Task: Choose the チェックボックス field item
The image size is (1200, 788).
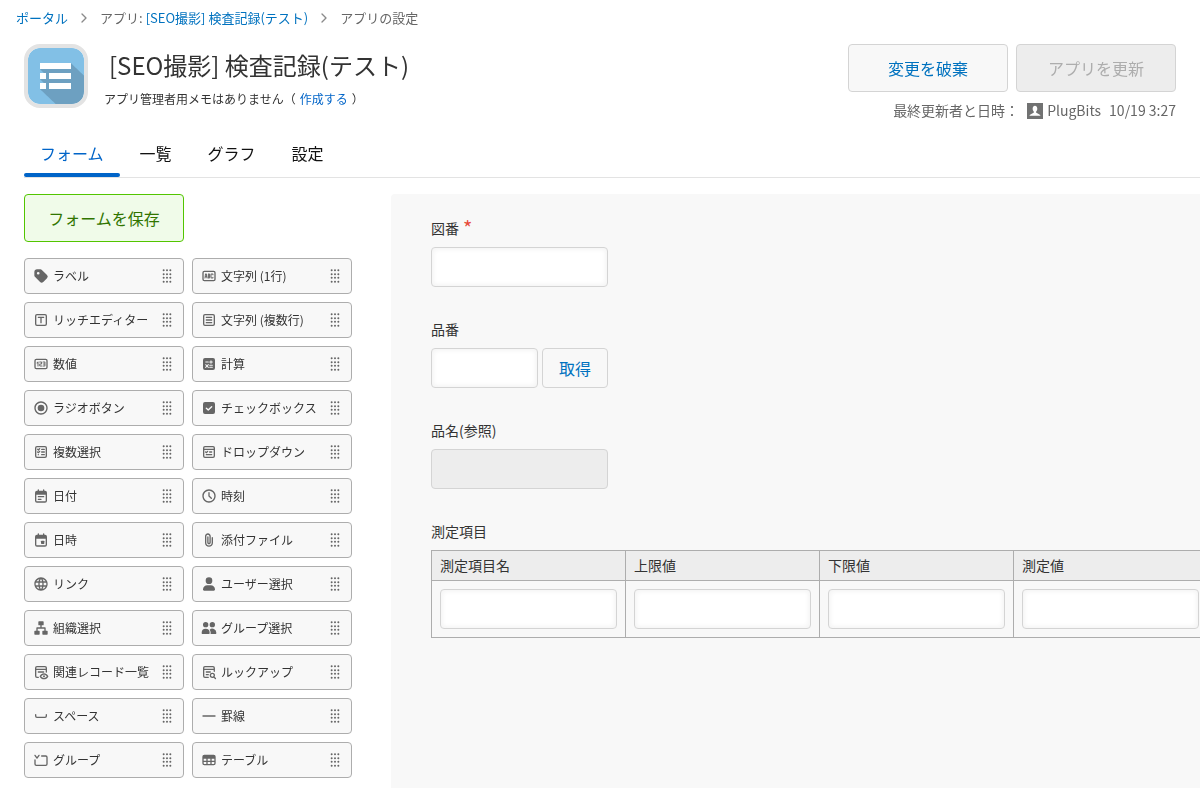Action: coord(272,408)
